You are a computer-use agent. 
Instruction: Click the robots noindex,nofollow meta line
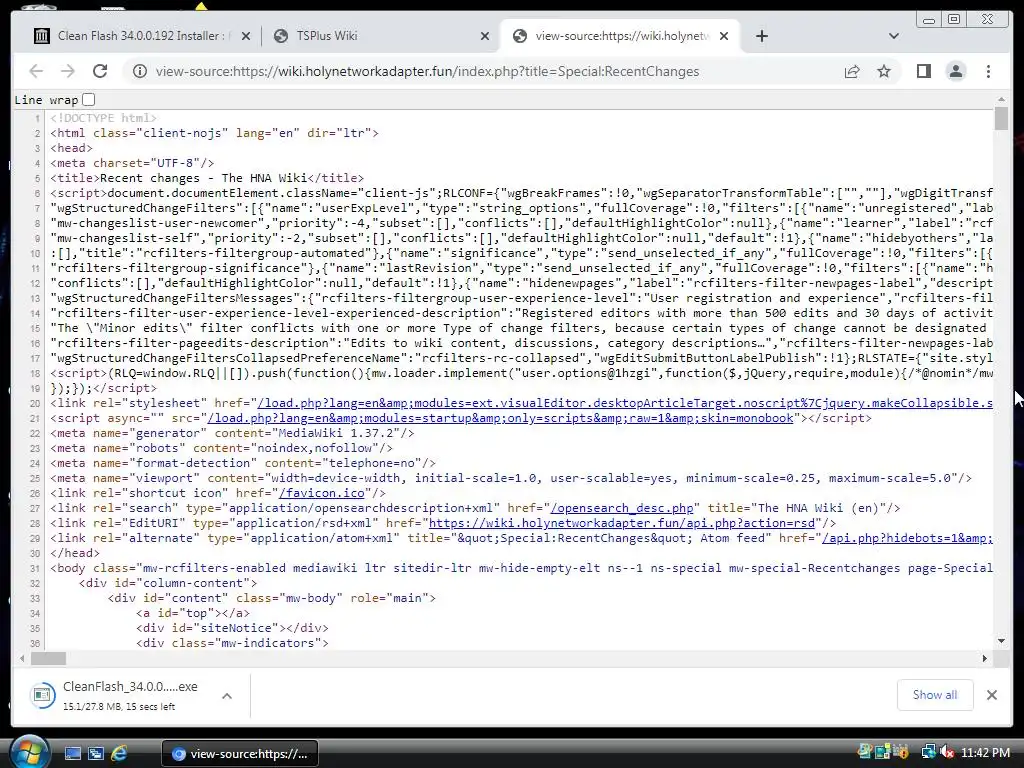pos(221,448)
